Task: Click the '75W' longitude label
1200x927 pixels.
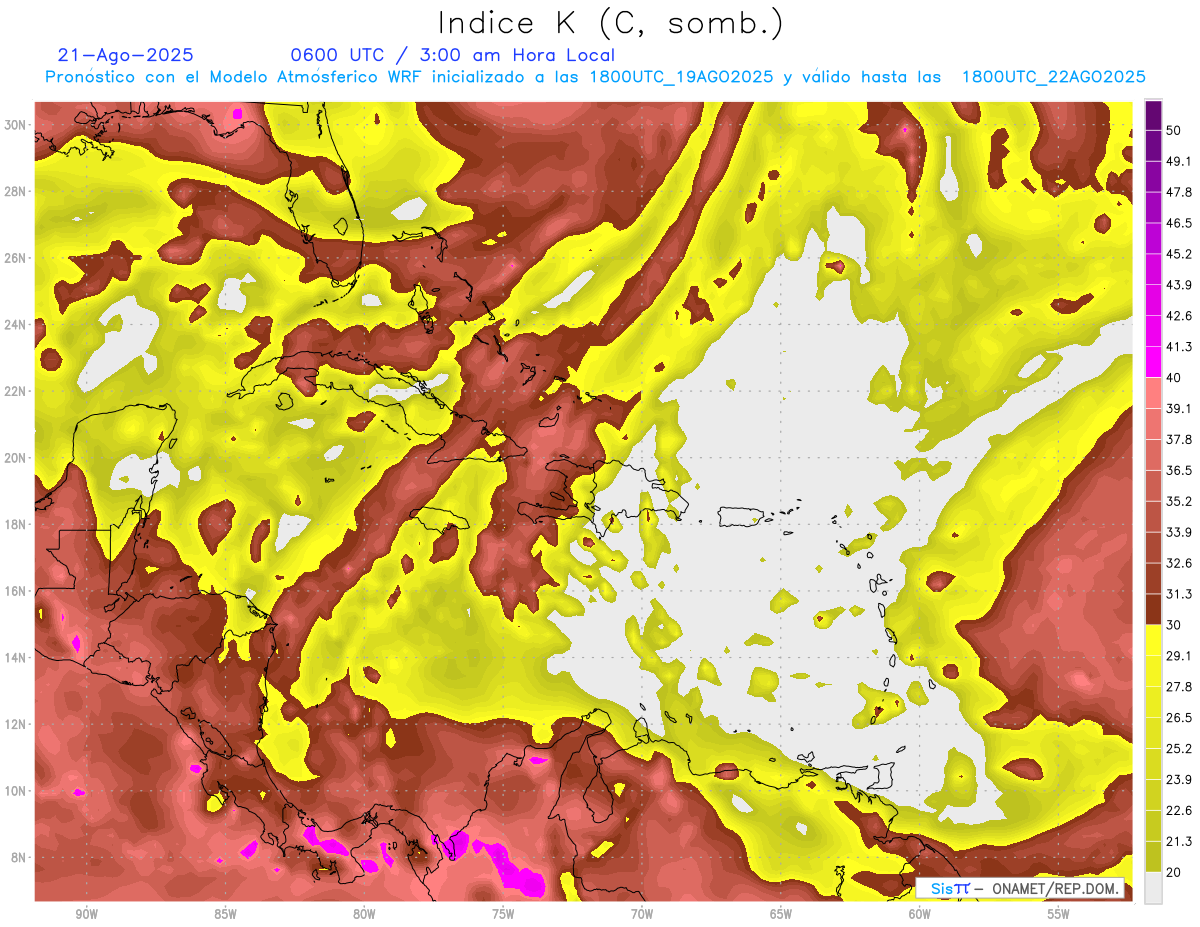Action: click(503, 913)
